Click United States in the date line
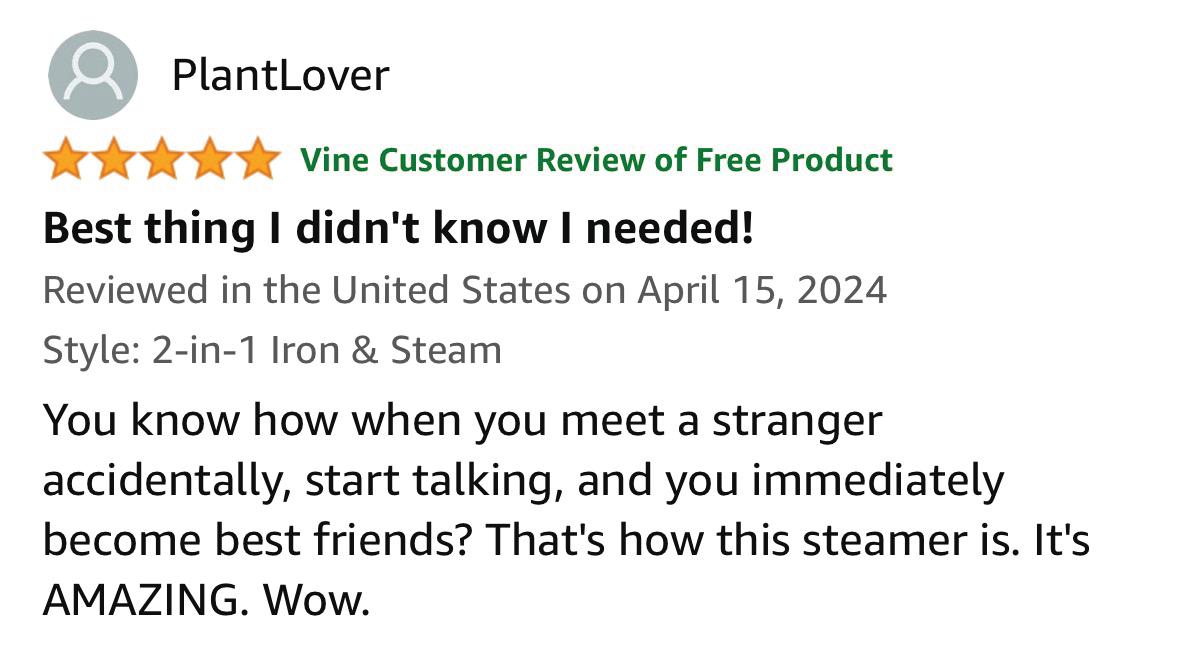 [x=450, y=291]
